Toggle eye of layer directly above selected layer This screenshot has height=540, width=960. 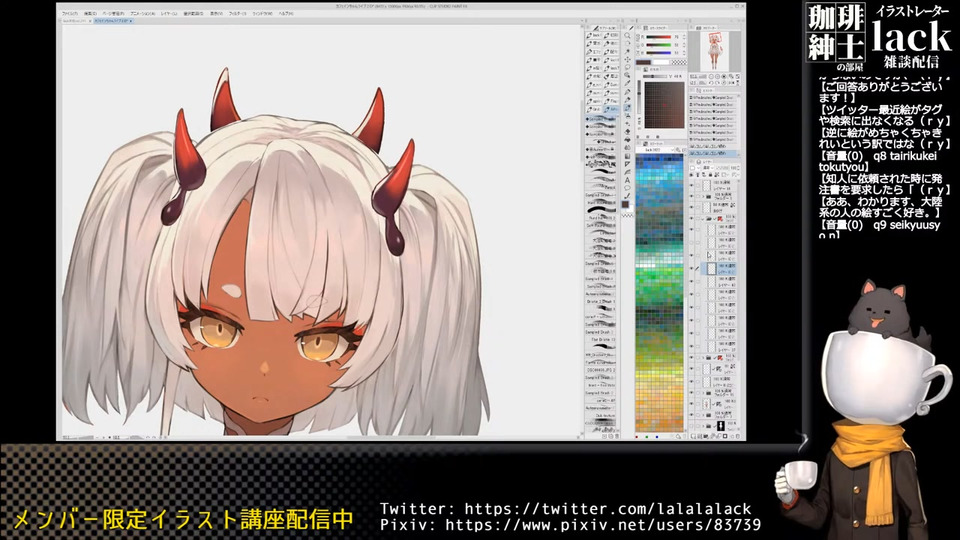point(692,255)
